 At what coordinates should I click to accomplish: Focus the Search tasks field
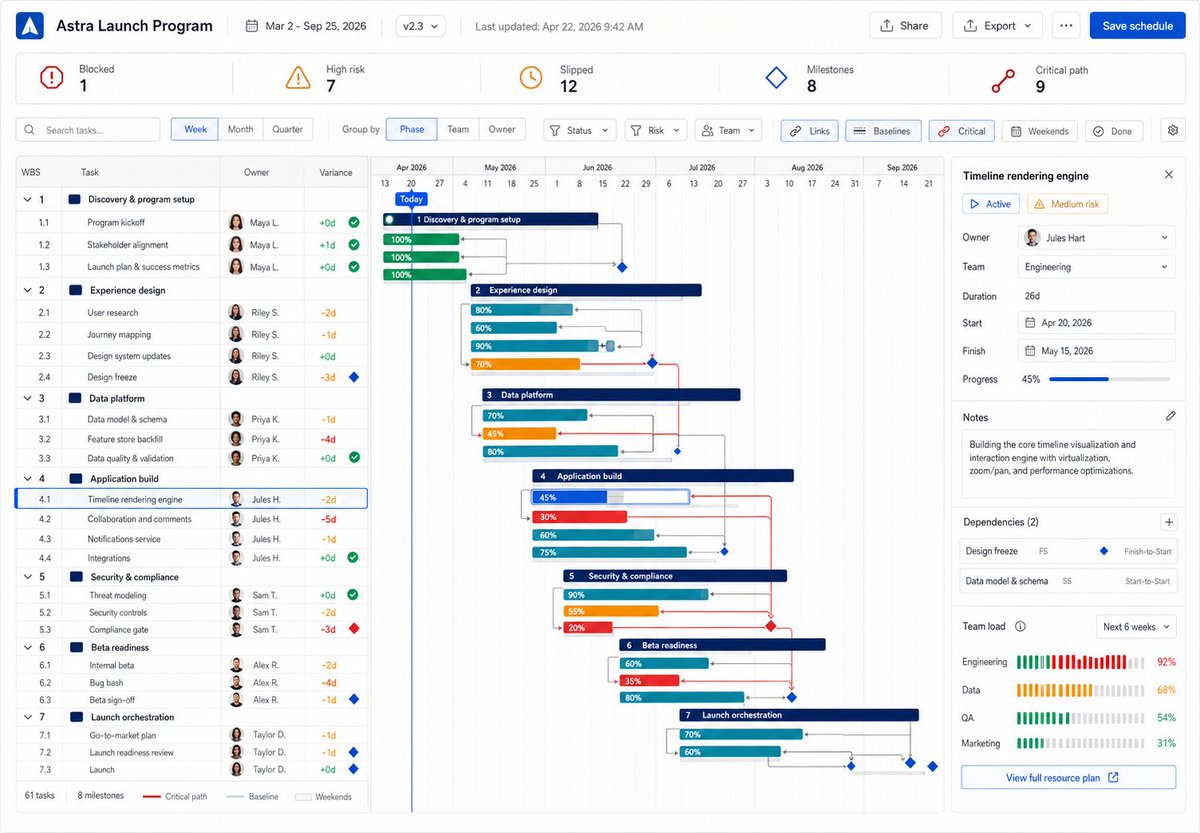tap(88, 130)
